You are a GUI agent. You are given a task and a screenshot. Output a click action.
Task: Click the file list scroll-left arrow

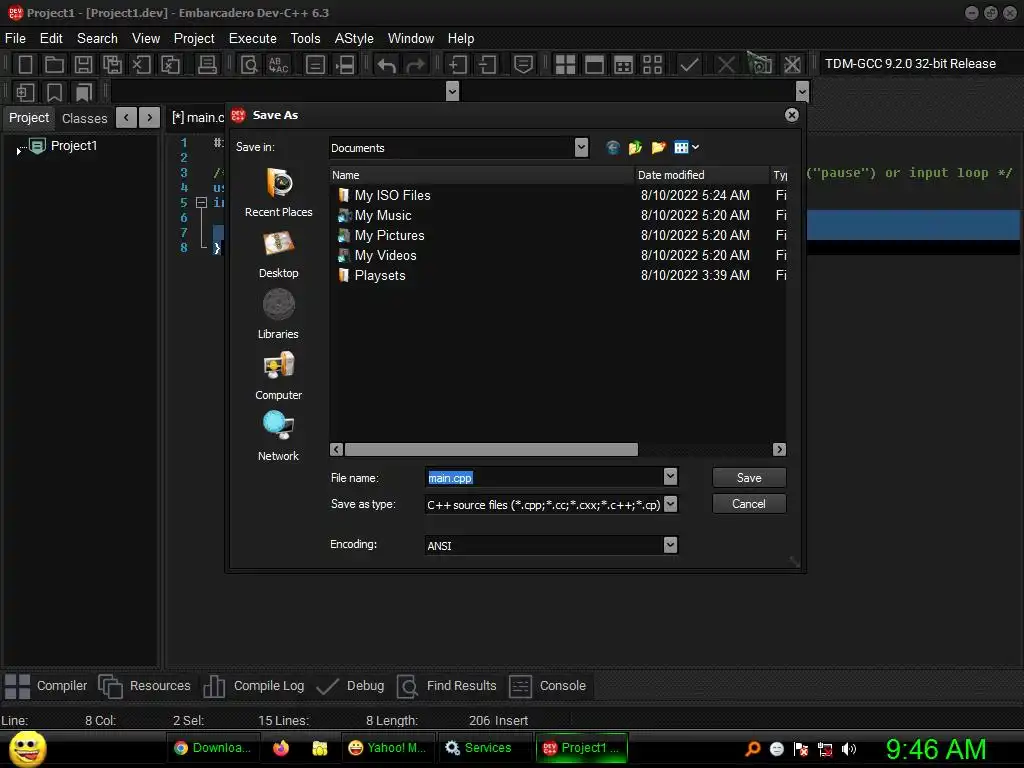(x=336, y=449)
